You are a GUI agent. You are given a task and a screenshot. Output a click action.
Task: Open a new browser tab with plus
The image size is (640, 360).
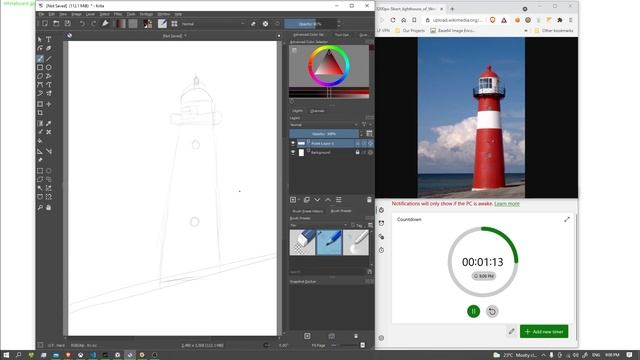pyautogui.click(x=452, y=9)
